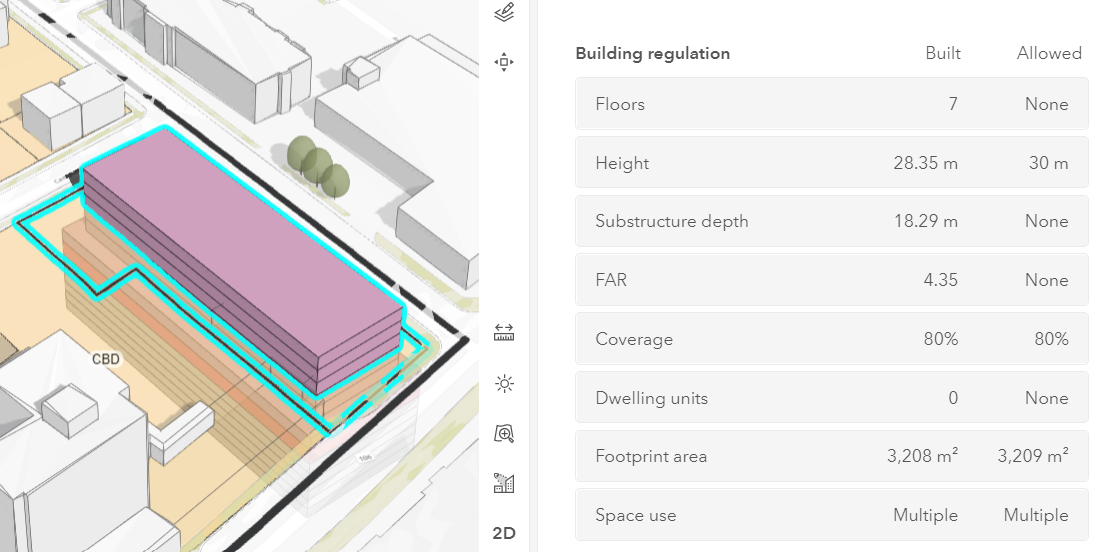Open the layers tool icon
The height and width of the screenshot is (552, 1103).
click(x=504, y=13)
